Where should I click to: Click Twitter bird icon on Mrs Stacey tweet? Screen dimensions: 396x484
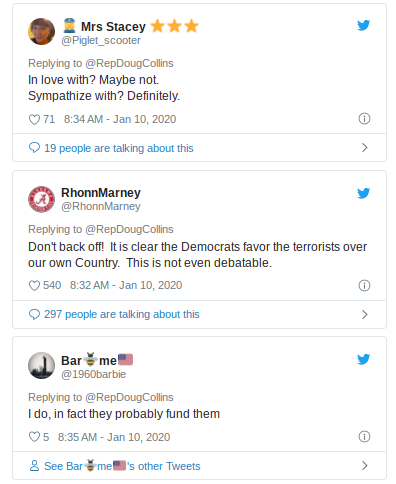pyautogui.click(x=364, y=25)
